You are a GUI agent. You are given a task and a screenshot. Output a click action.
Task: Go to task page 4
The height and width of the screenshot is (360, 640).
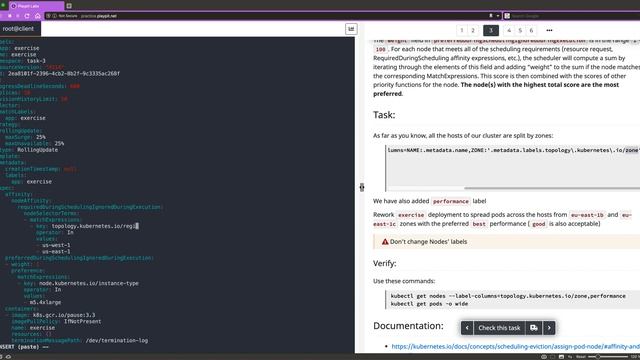point(509,30)
